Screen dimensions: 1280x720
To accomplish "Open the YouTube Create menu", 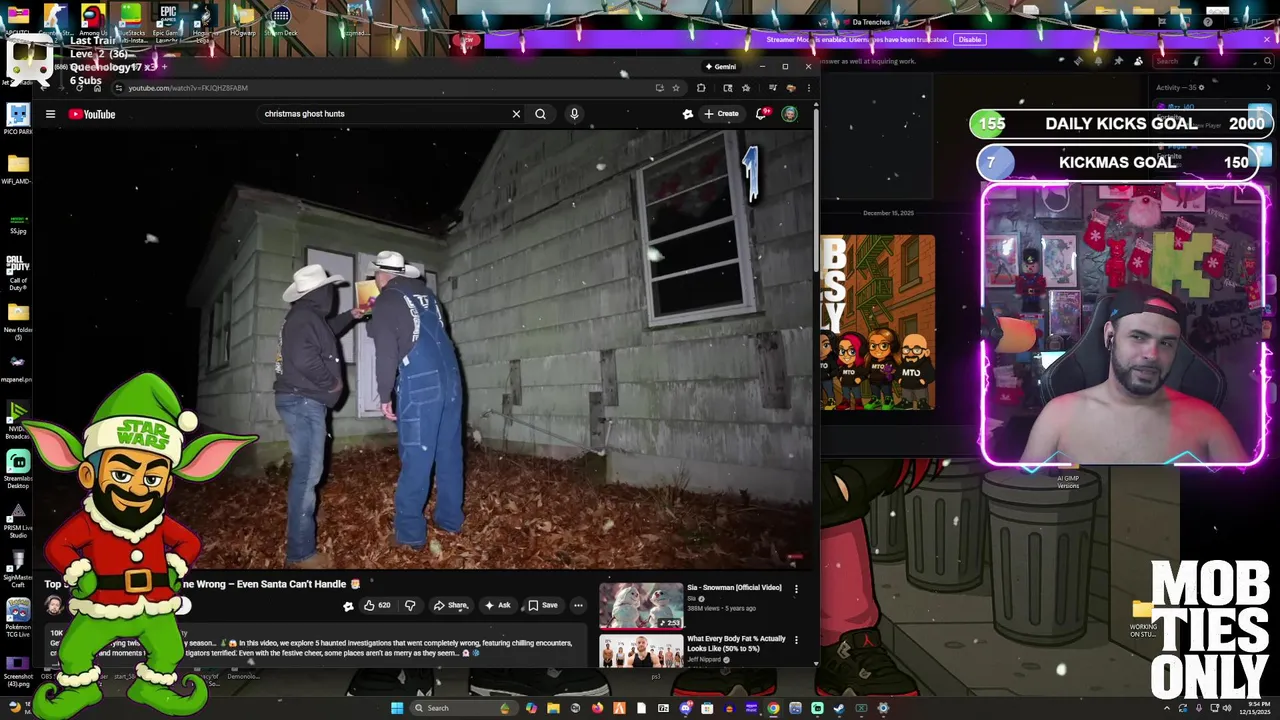I will pos(721,114).
